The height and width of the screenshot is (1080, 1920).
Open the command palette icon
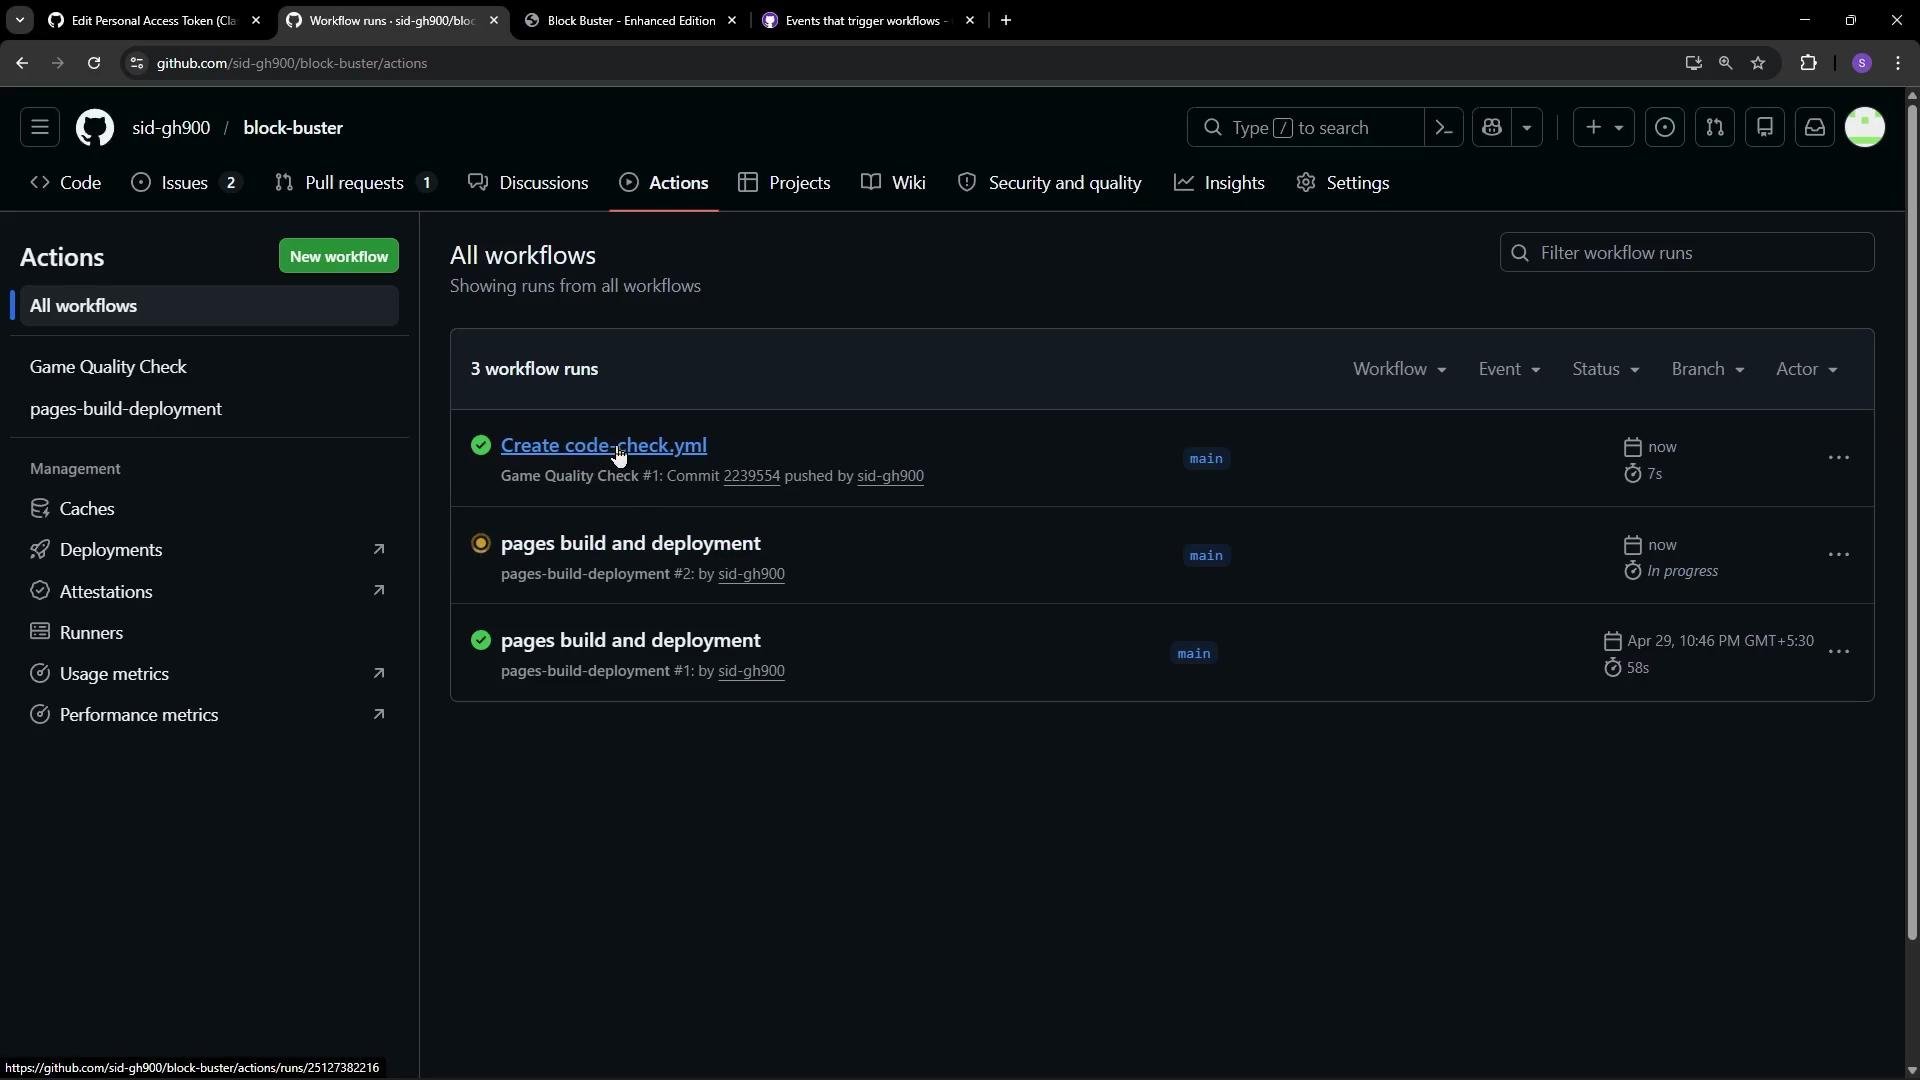1443,128
